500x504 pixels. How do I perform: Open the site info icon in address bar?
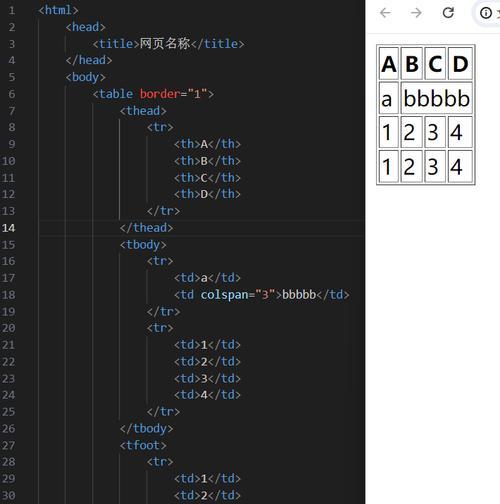point(486,13)
